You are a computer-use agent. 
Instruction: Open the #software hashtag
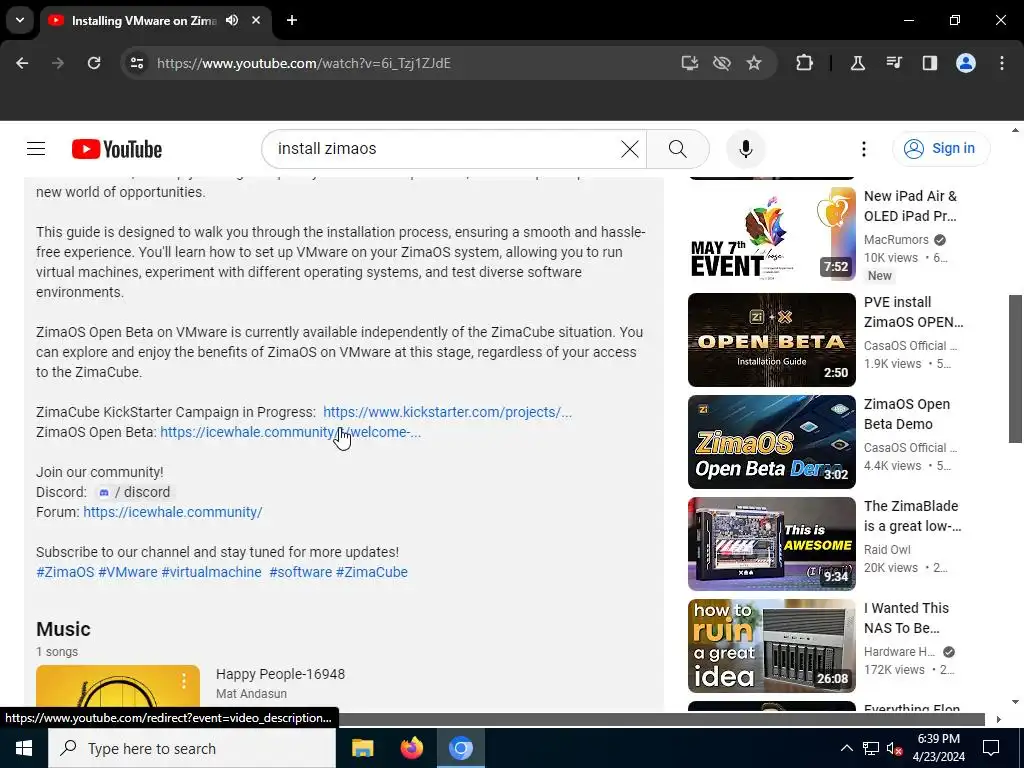pos(300,572)
